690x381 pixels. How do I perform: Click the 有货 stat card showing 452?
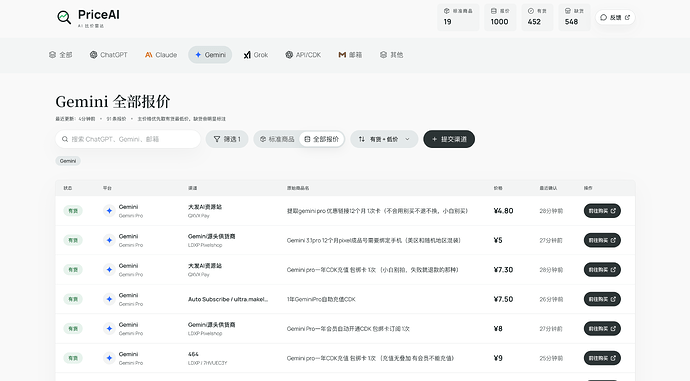(537, 17)
